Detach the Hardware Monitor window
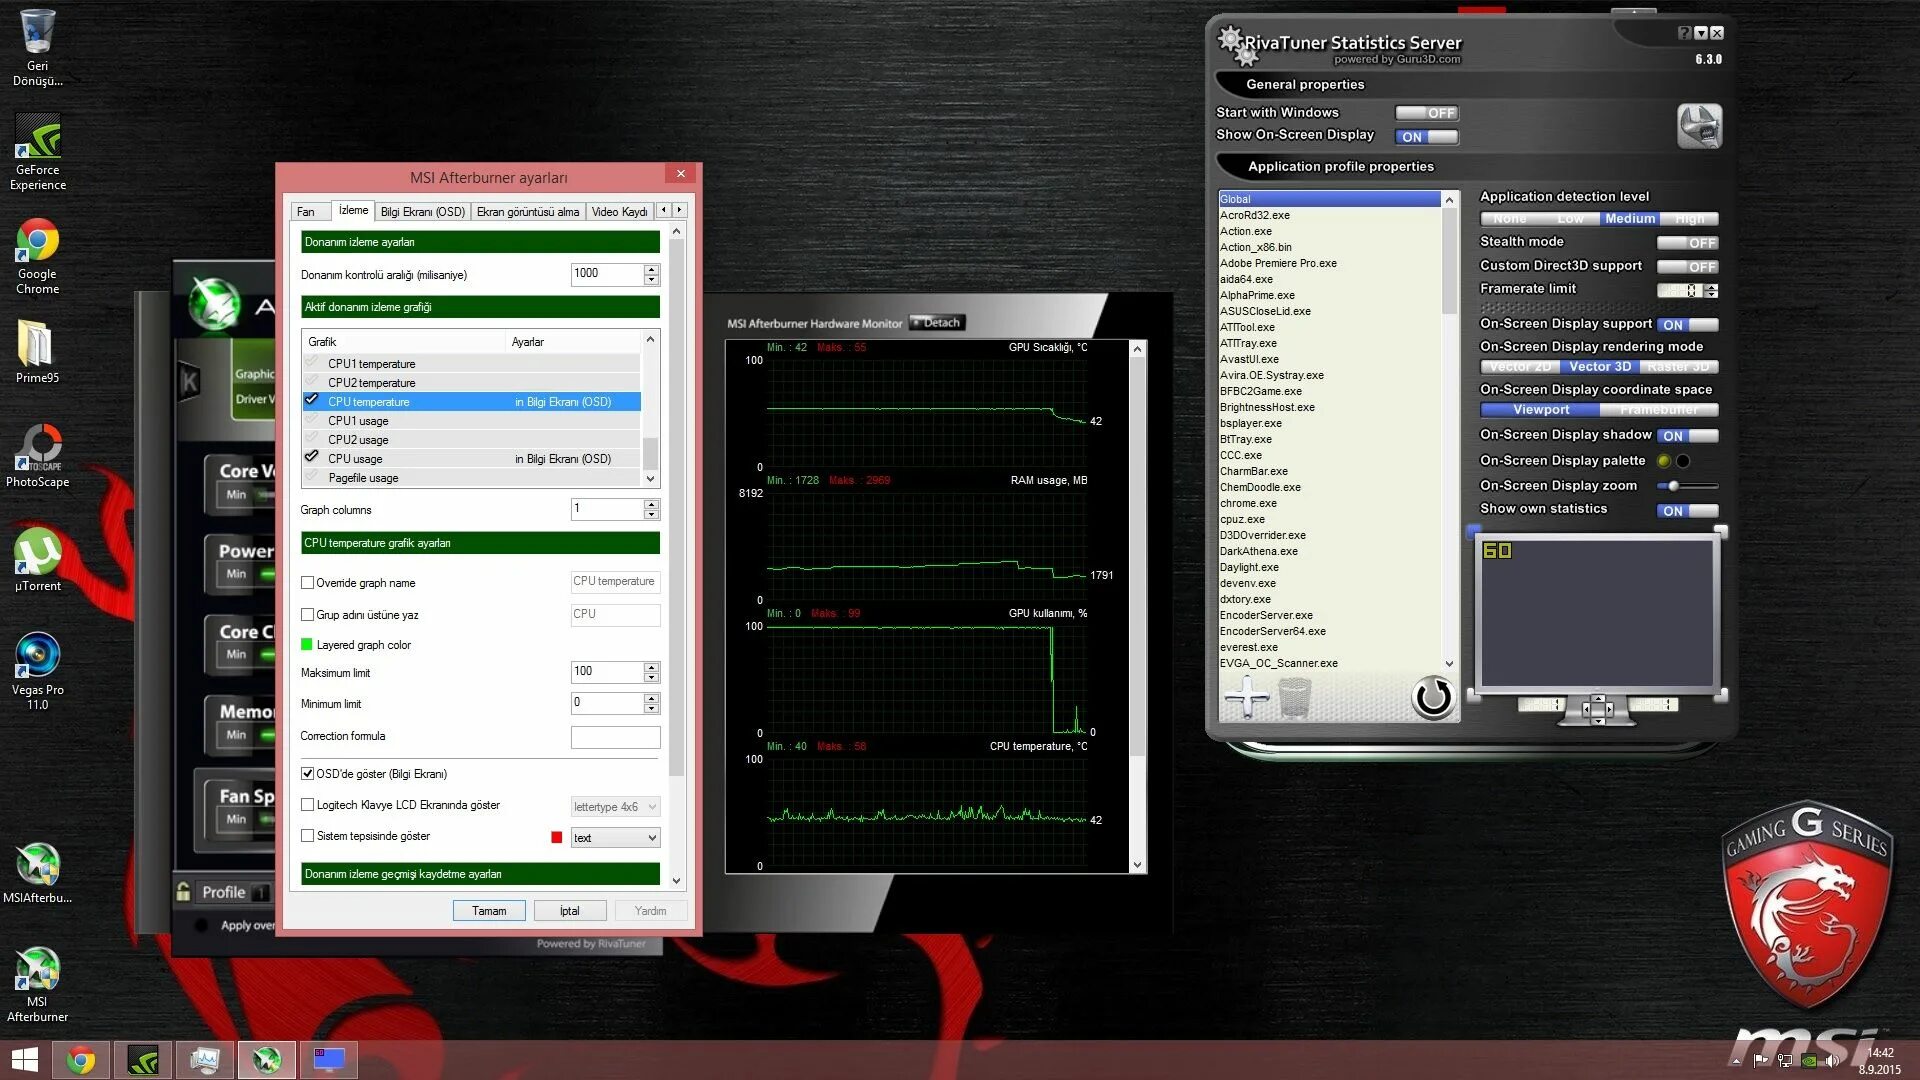Image resolution: width=1920 pixels, height=1080 pixels. tap(937, 323)
